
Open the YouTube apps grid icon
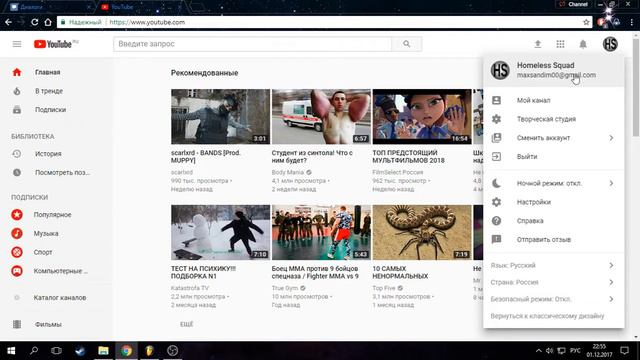click(x=560, y=44)
